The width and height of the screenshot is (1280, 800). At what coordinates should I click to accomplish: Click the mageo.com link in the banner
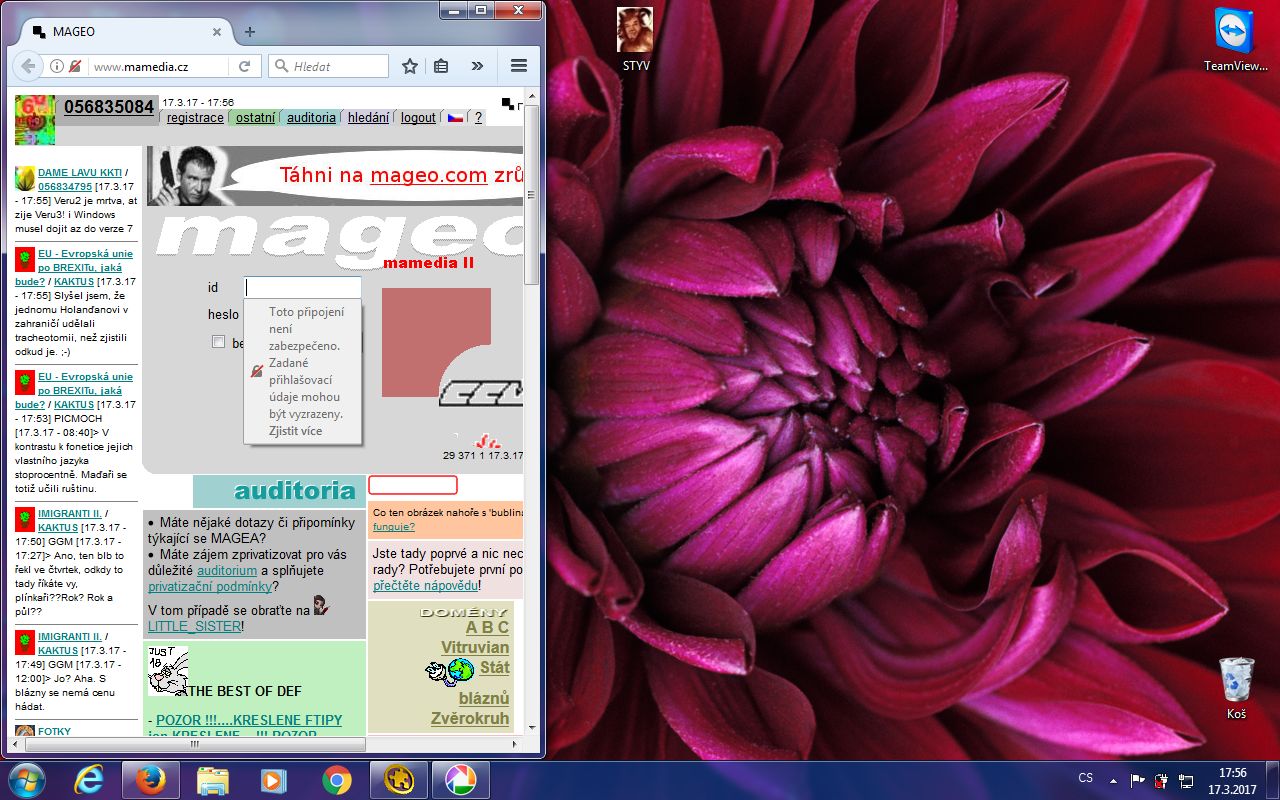428,175
